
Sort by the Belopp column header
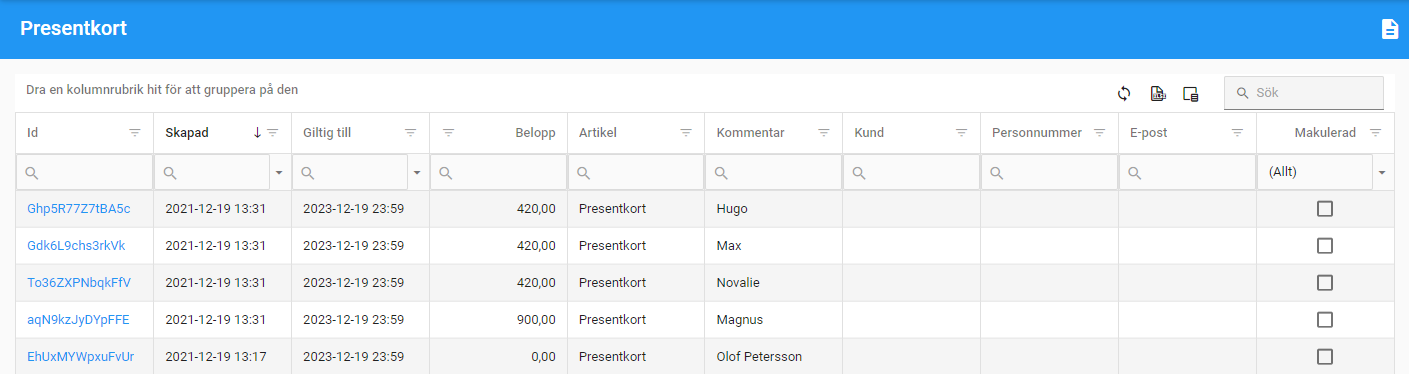[x=535, y=132]
